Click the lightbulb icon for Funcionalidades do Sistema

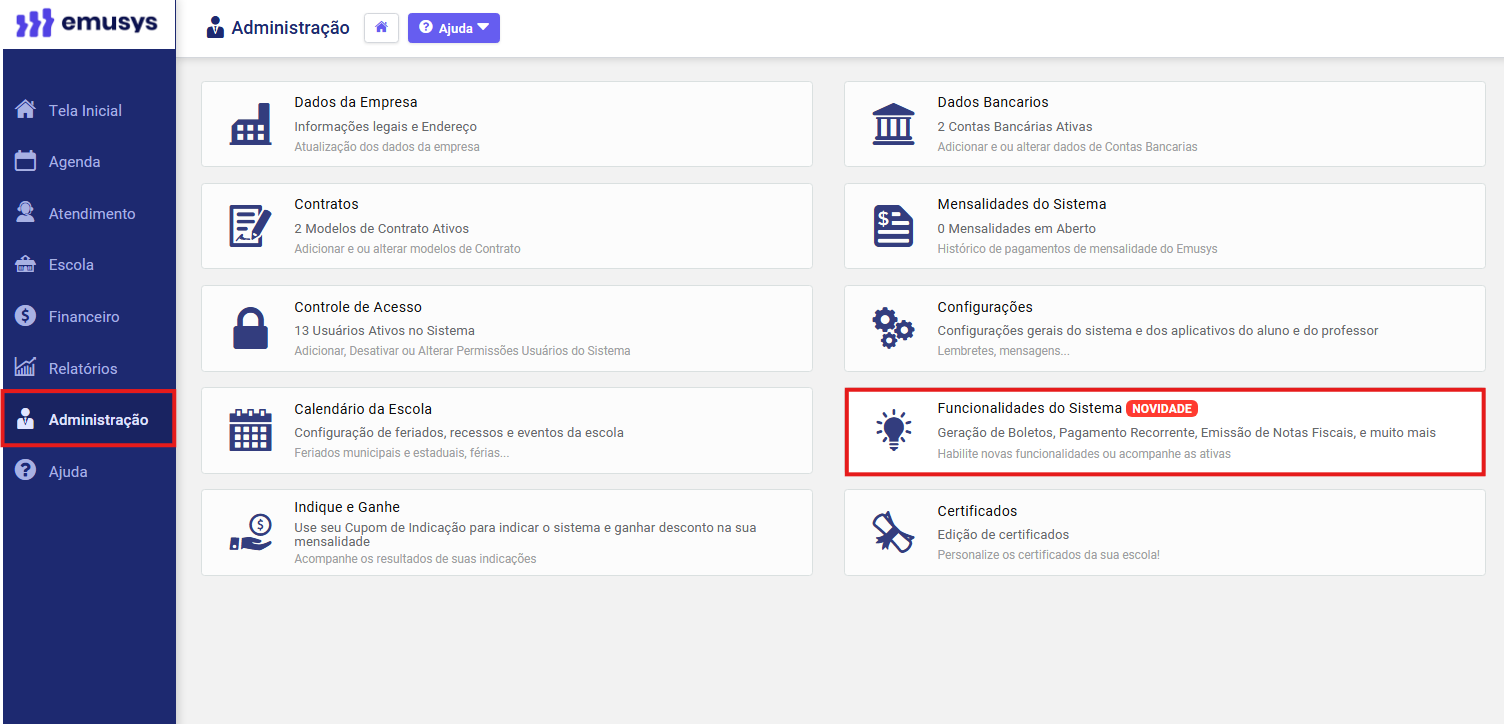click(x=893, y=430)
